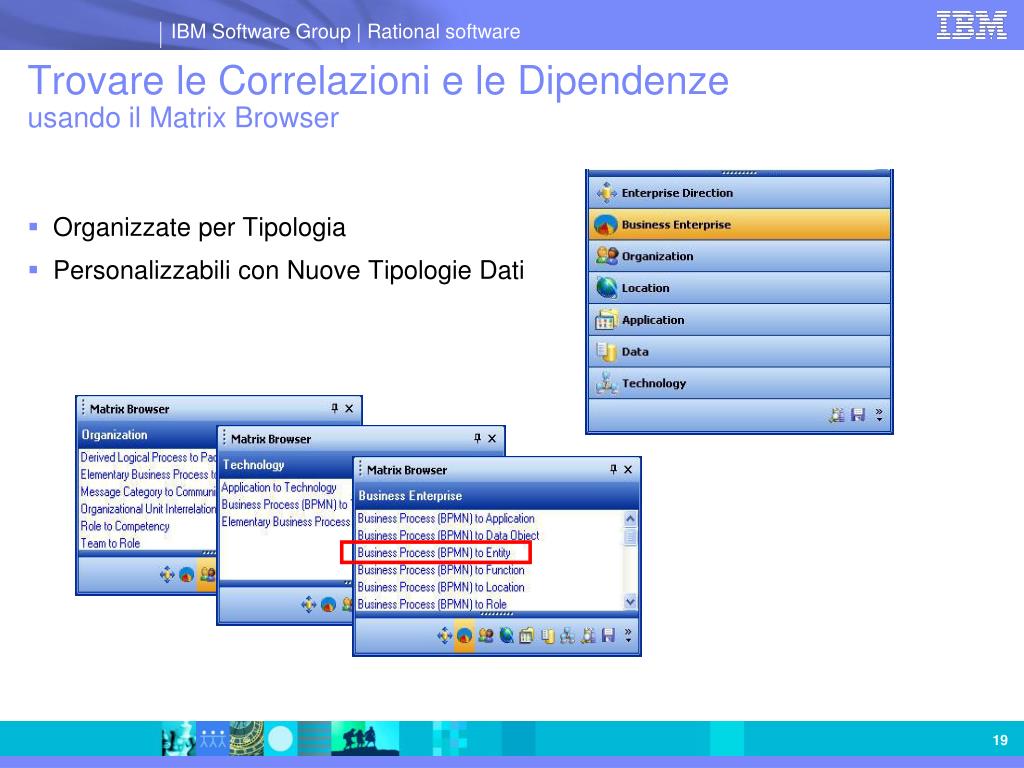This screenshot has height=768, width=1024.
Task: Click list icon in category list panel footer
Action: click(x=837, y=415)
